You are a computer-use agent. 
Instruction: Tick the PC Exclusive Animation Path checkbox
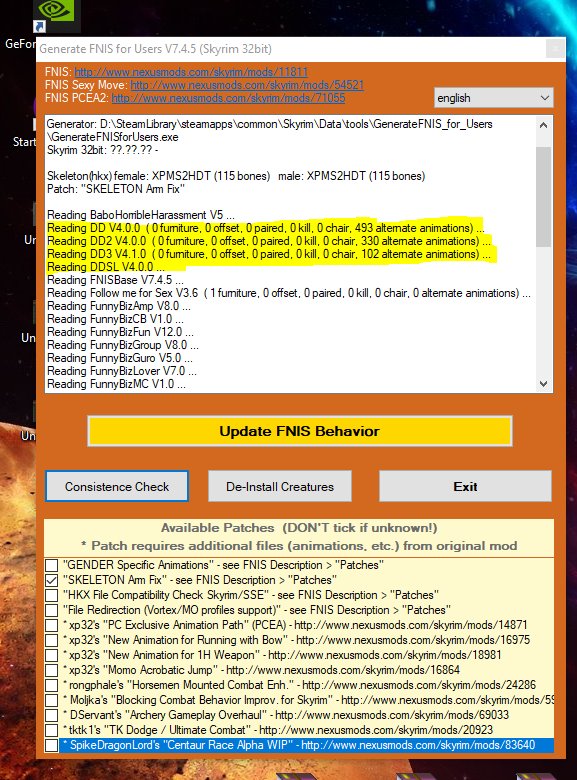point(52,625)
